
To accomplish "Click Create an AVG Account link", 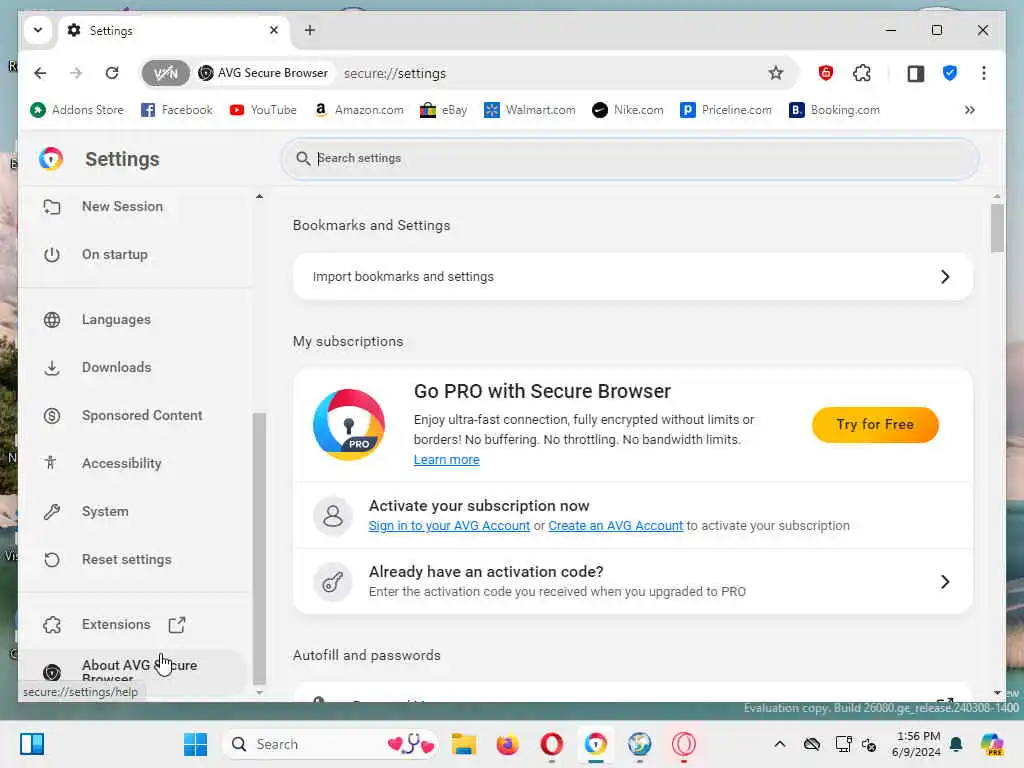I will tap(616, 526).
